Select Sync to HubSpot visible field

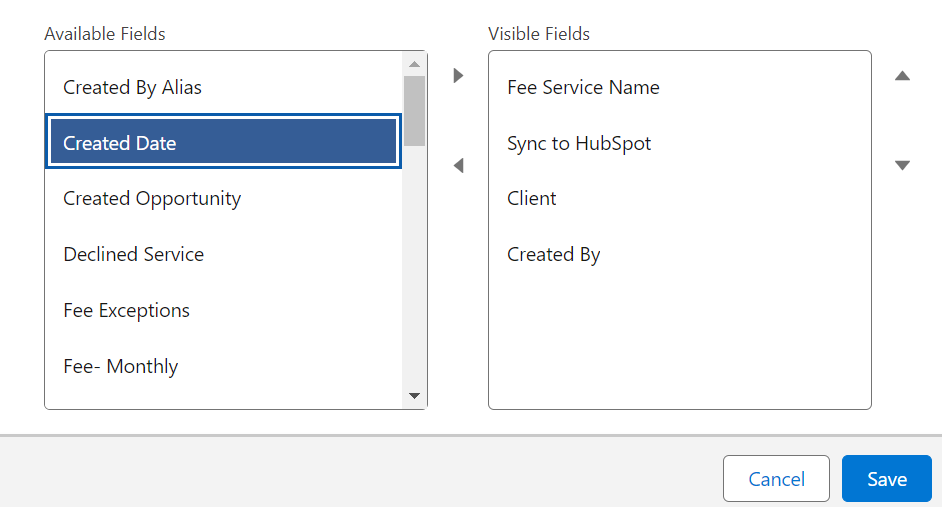coord(679,143)
